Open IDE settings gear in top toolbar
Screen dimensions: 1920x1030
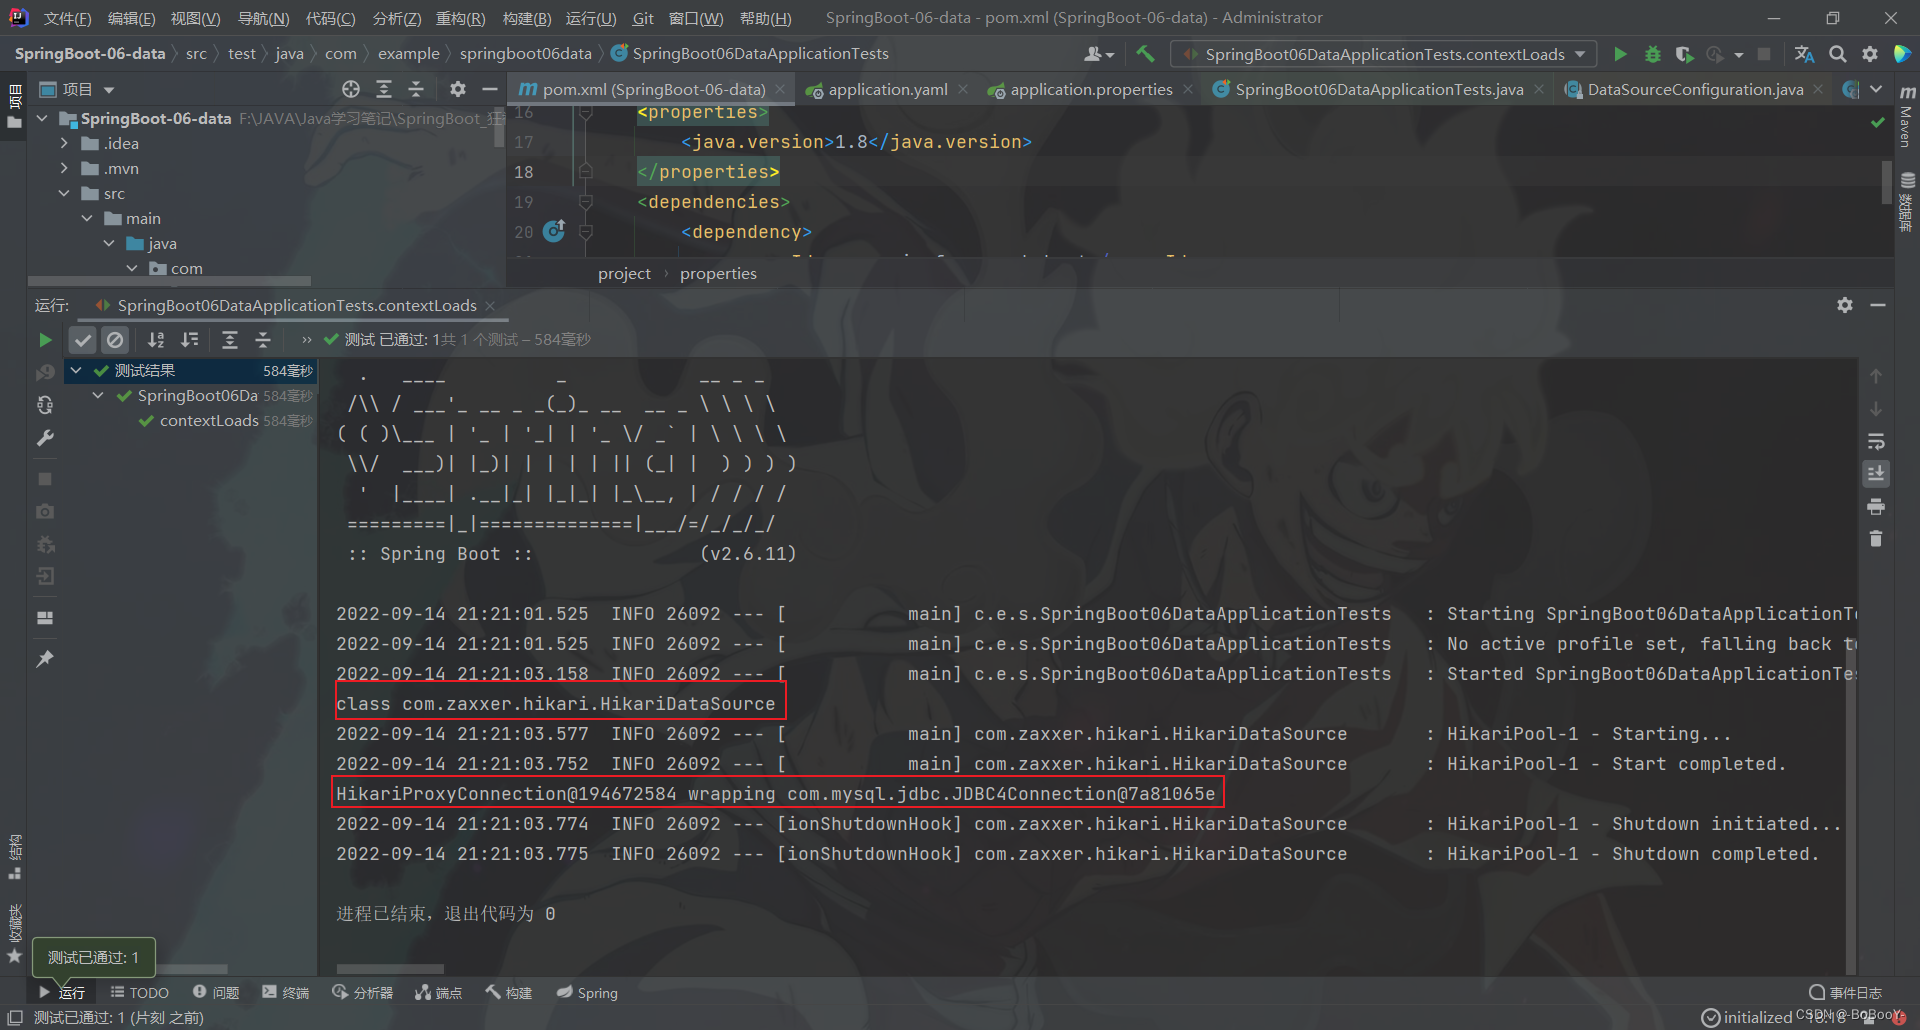1870,54
